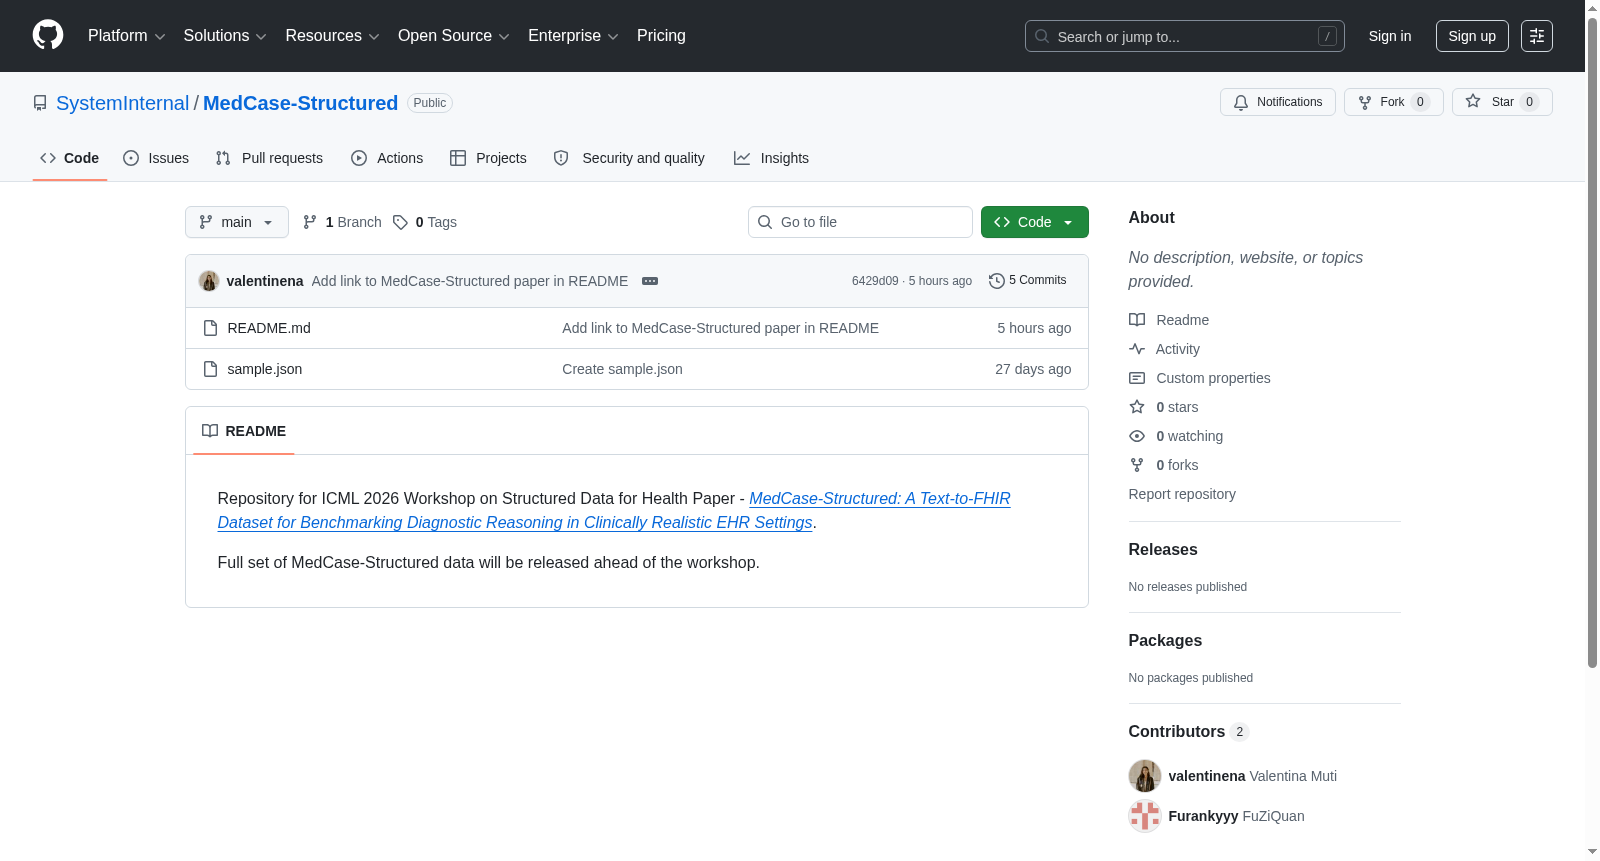The height and width of the screenshot is (861, 1600).
Task: Open commit hash 6429d09
Action: tap(875, 281)
